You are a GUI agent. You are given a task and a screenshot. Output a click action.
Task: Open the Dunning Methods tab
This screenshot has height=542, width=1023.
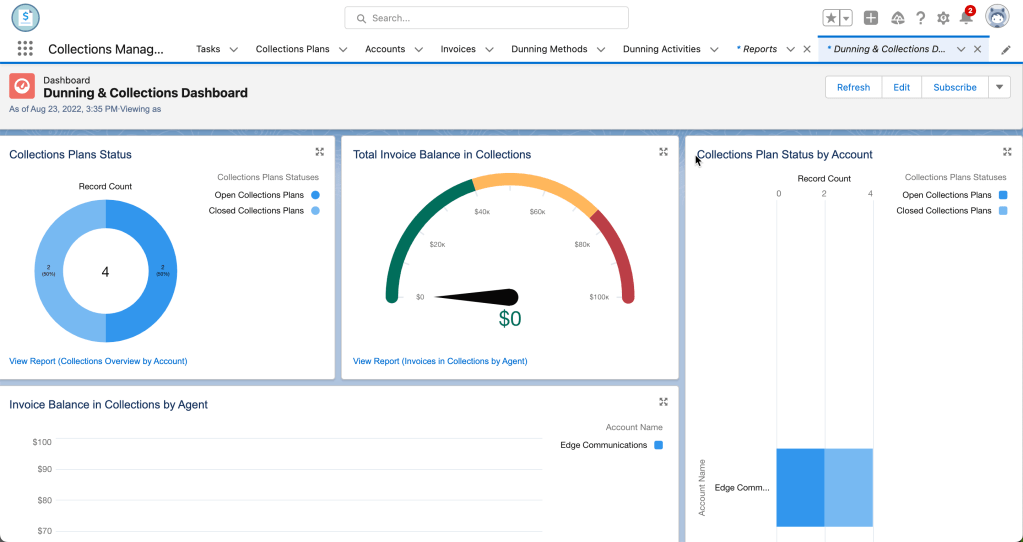(x=549, y=49)
